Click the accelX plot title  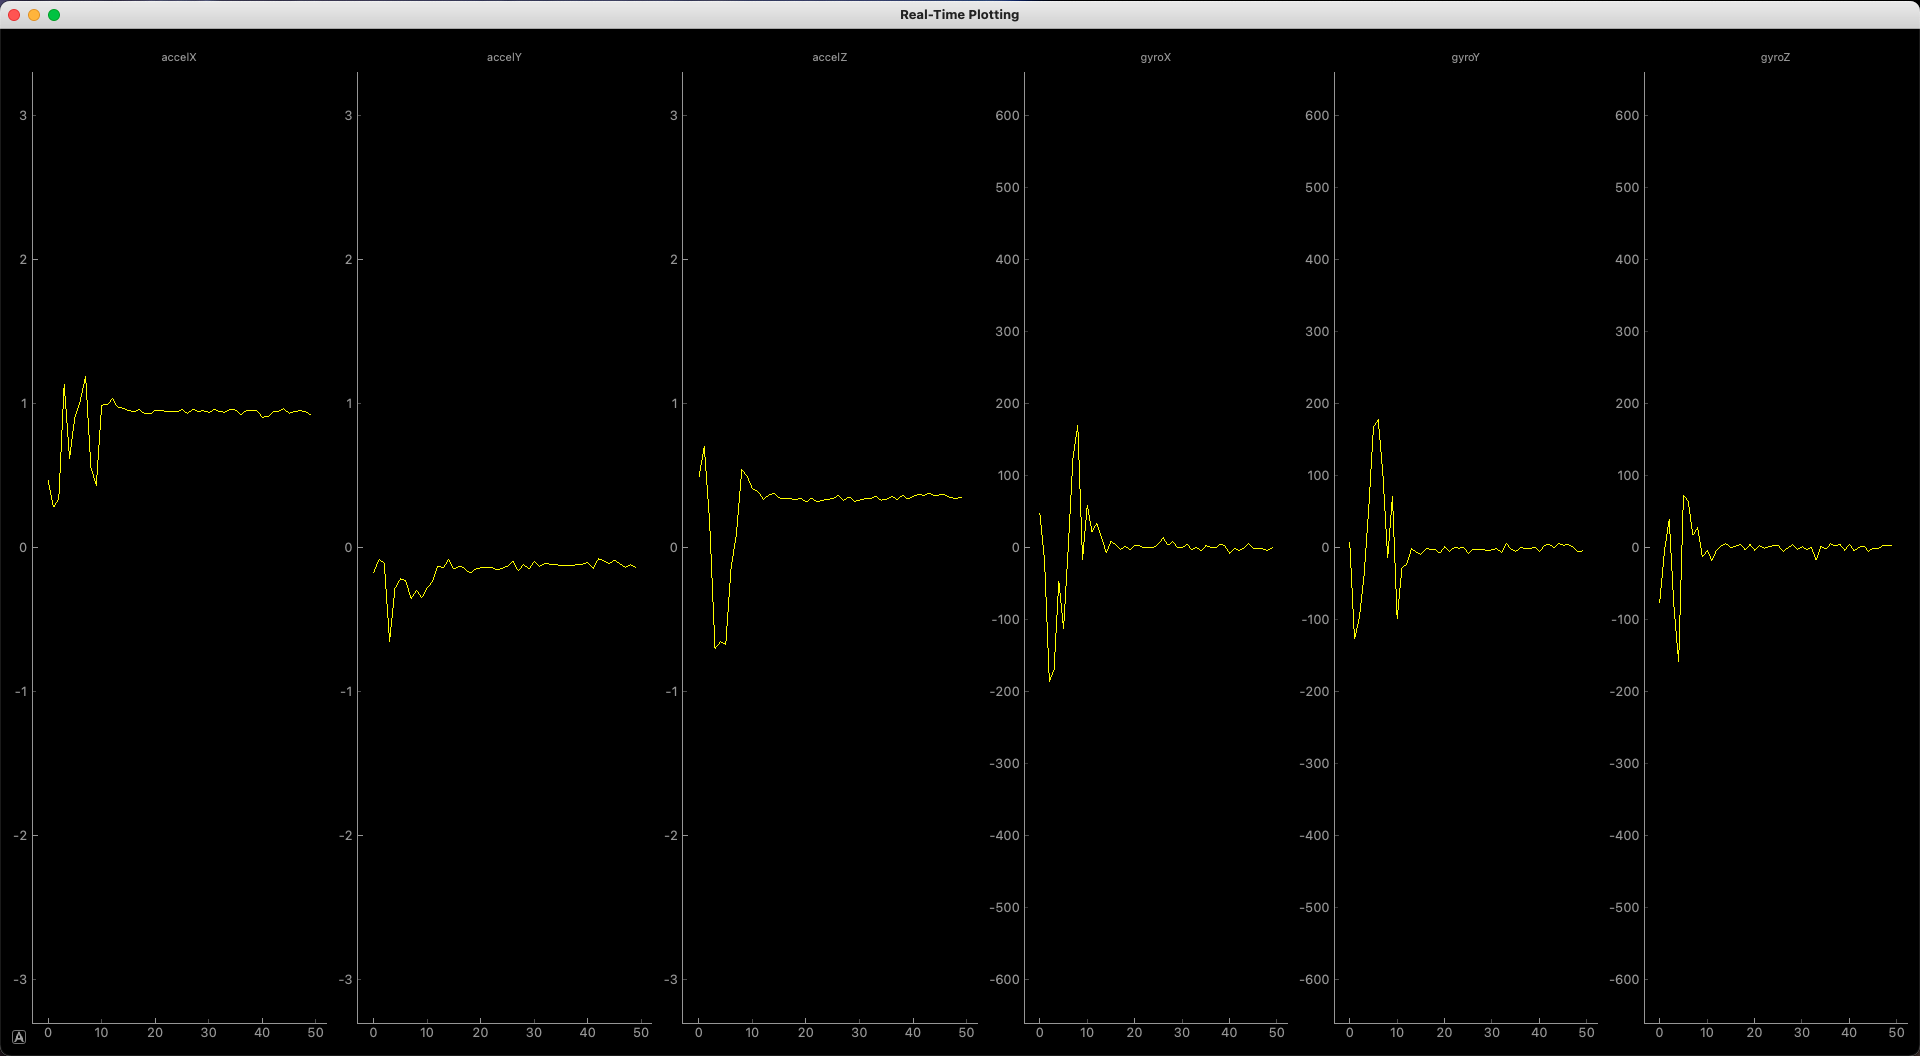pyautogui.click(x=179, y=58)
